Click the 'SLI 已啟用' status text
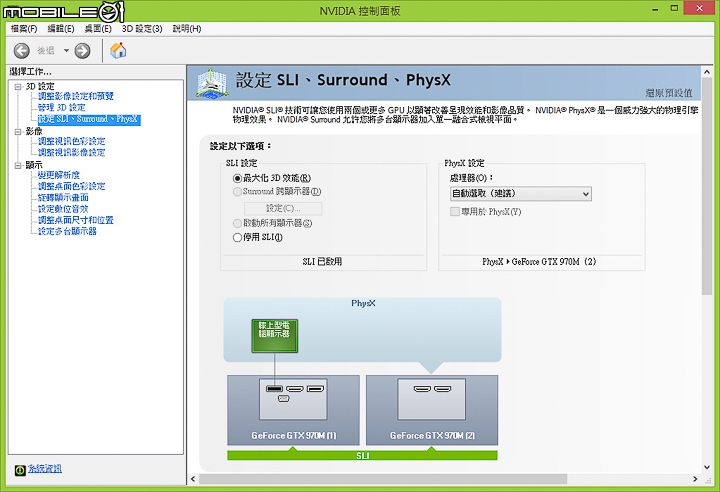The image size is (720, 492). 322,261
